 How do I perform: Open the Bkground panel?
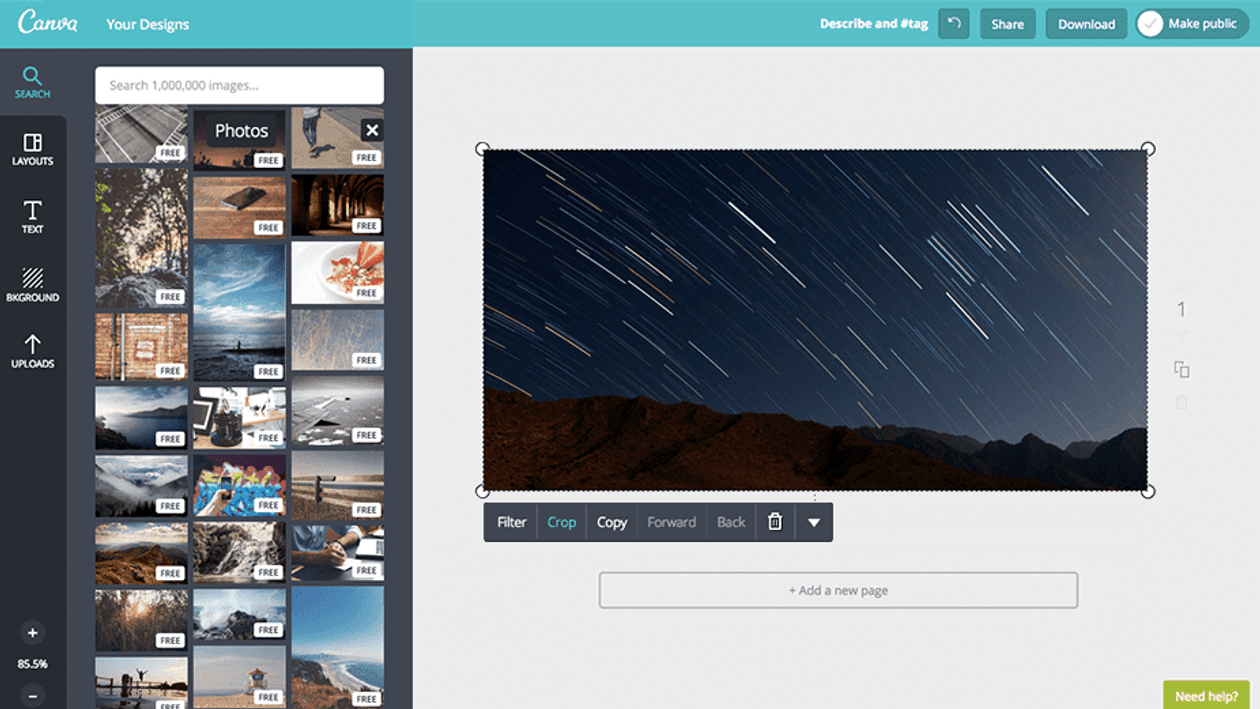click(x=32, y=284)
